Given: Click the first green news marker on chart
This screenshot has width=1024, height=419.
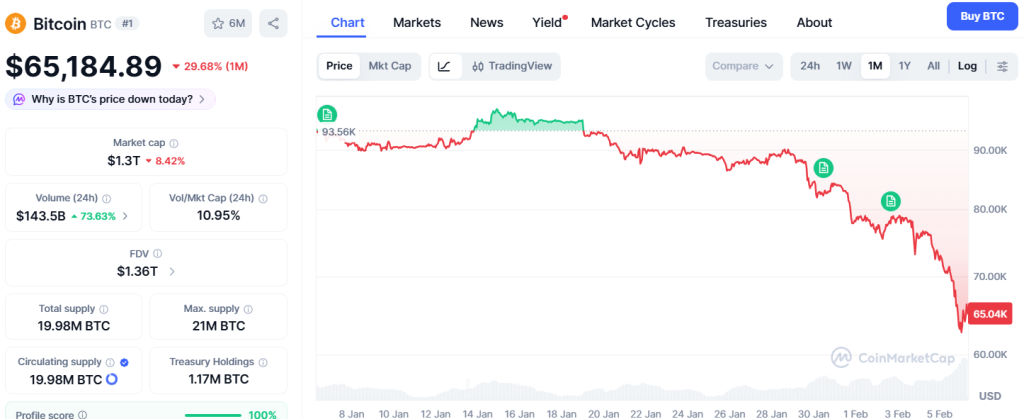Looking at the screenshot, I should 326,114.
